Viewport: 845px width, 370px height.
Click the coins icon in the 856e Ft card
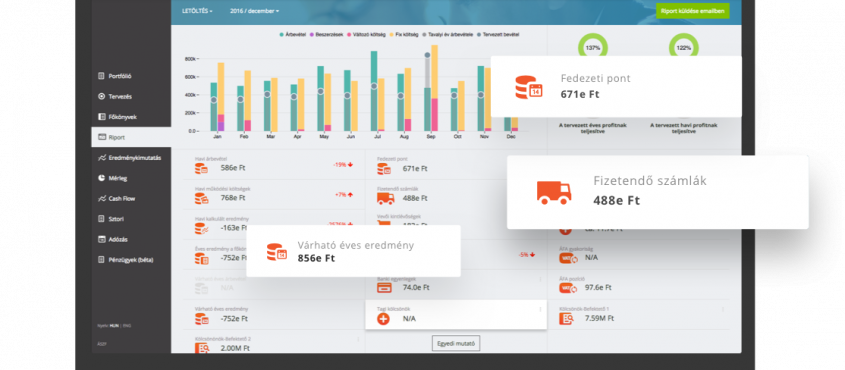276,252
